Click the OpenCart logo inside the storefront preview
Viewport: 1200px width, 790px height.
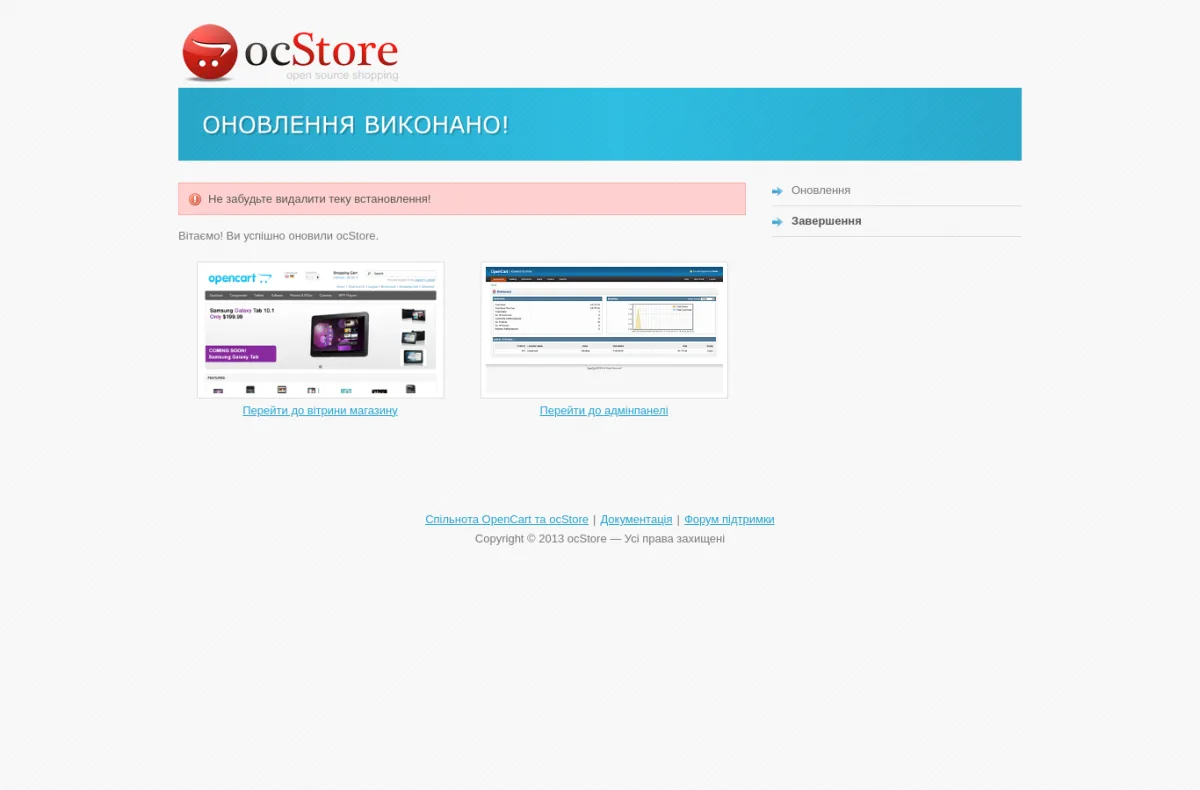240,278
